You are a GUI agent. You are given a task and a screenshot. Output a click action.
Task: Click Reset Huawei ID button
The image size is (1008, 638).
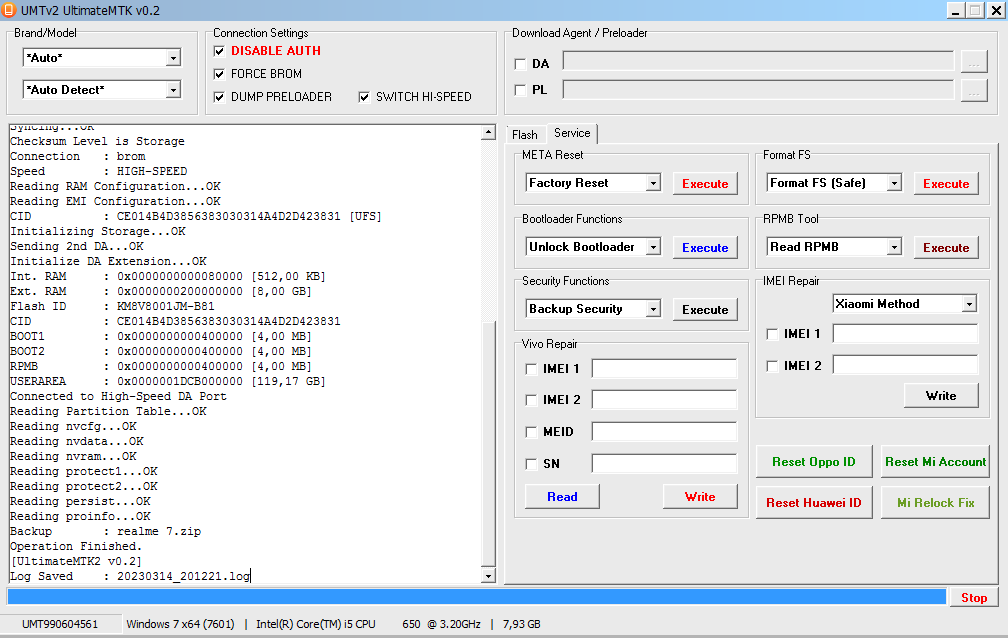pos(814,503)
